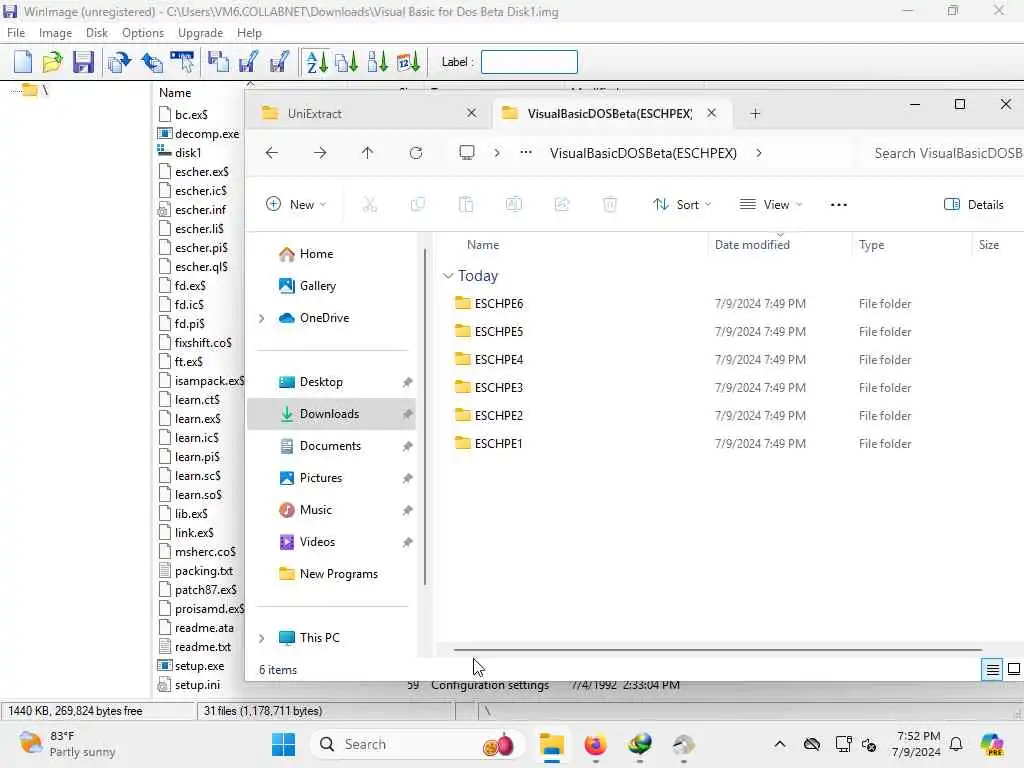This screenshot has width=1024, height=768.
Task: Close the UniExtract Explorer tab
Action: (x=472, y=114)
